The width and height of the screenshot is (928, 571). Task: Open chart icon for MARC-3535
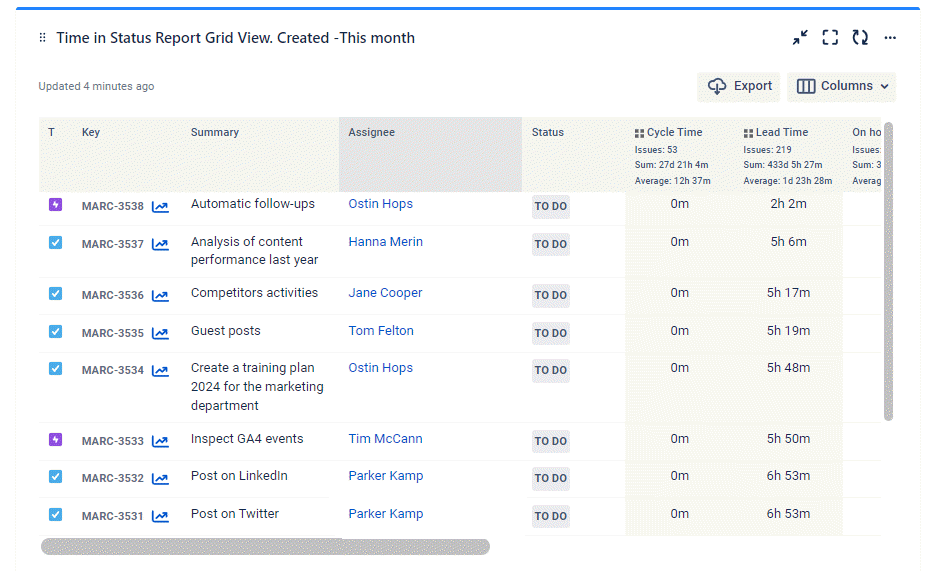click(x=160, y=333)
